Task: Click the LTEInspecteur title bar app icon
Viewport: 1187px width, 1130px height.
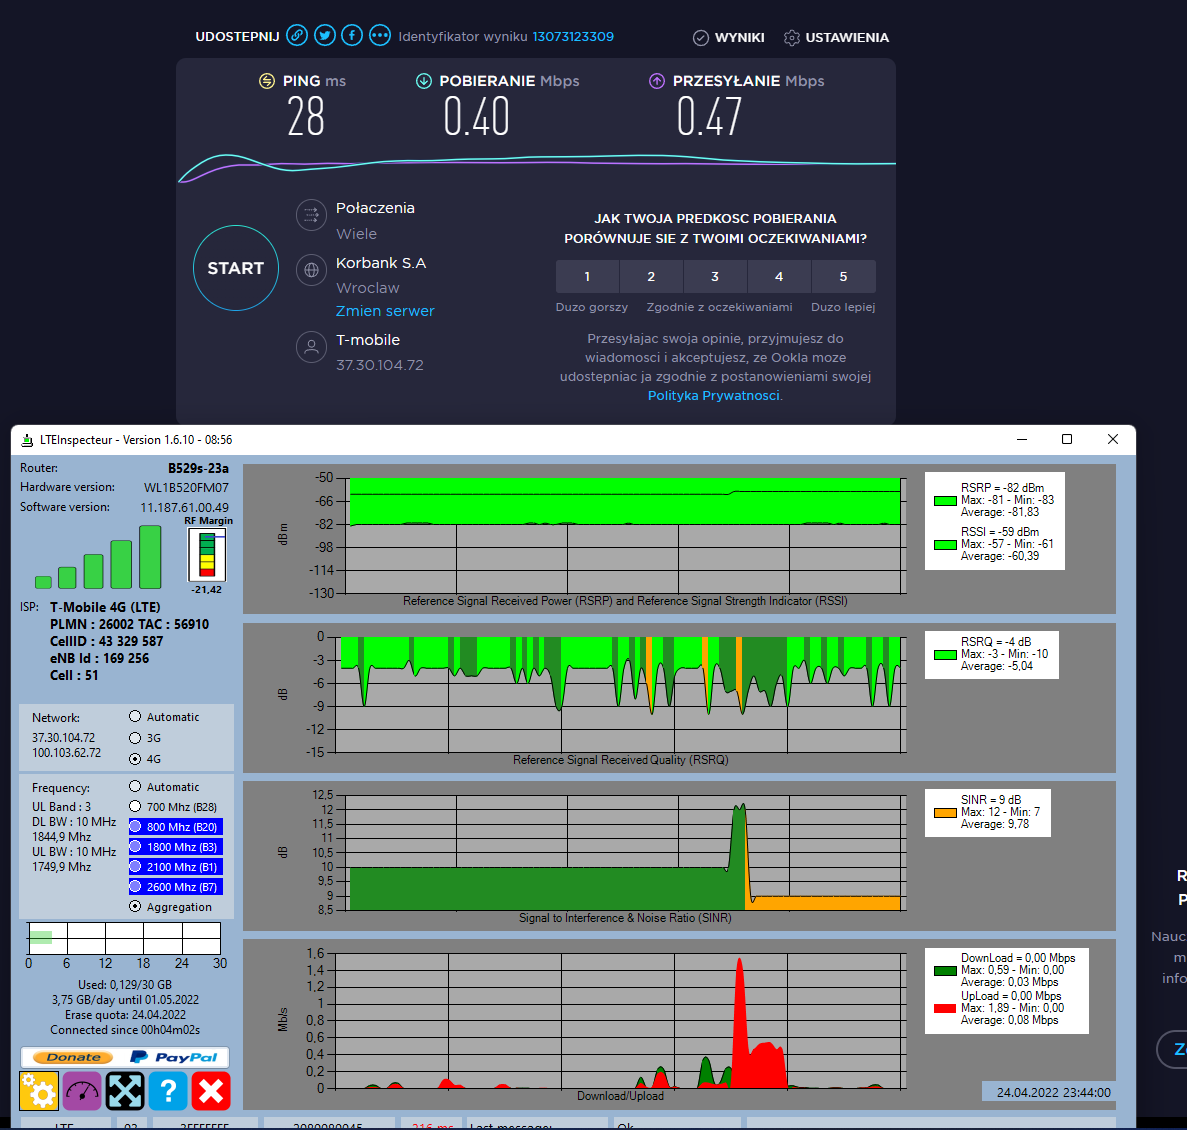Action: 27,440
